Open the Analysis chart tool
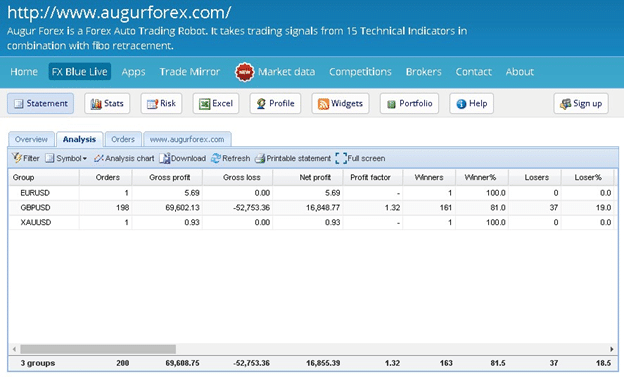624x377 pixels. coord(124,158)
